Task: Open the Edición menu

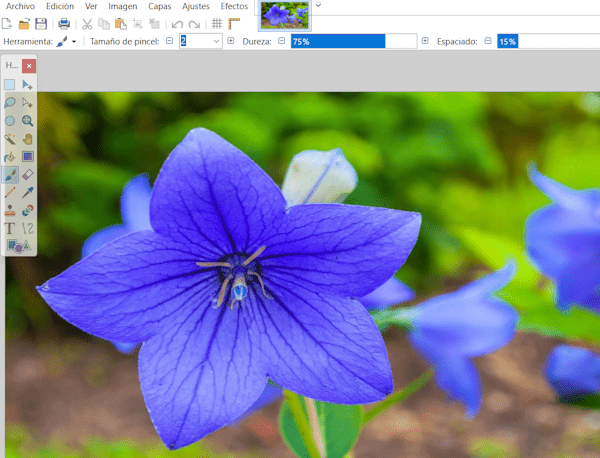Action: pos(60,6)
